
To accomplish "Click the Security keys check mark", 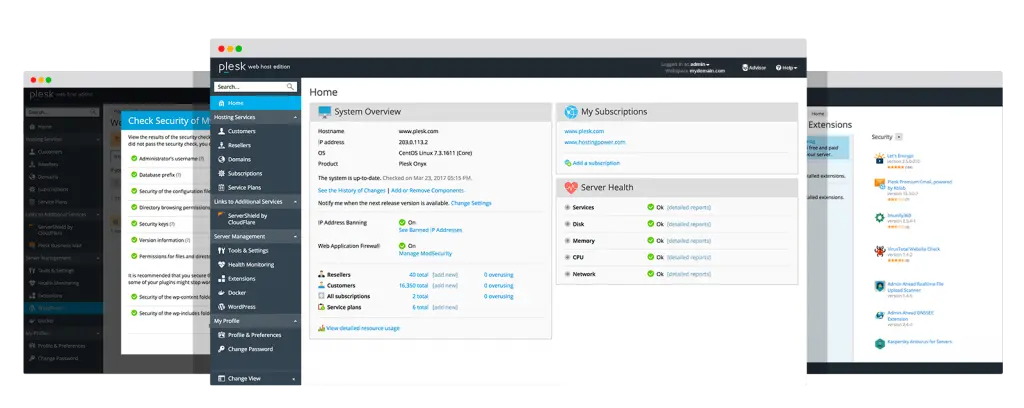I will pos(133,224).
